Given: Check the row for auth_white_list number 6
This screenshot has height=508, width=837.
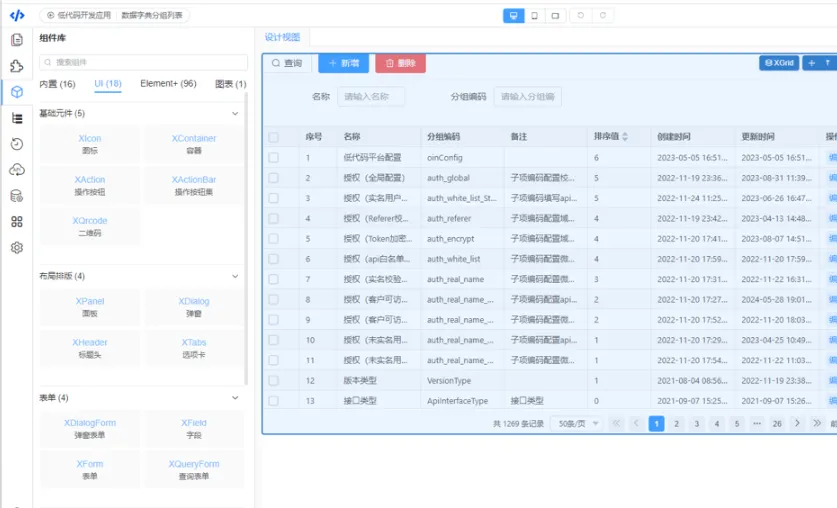Looking at the screenshot, I should coord(273,259).
